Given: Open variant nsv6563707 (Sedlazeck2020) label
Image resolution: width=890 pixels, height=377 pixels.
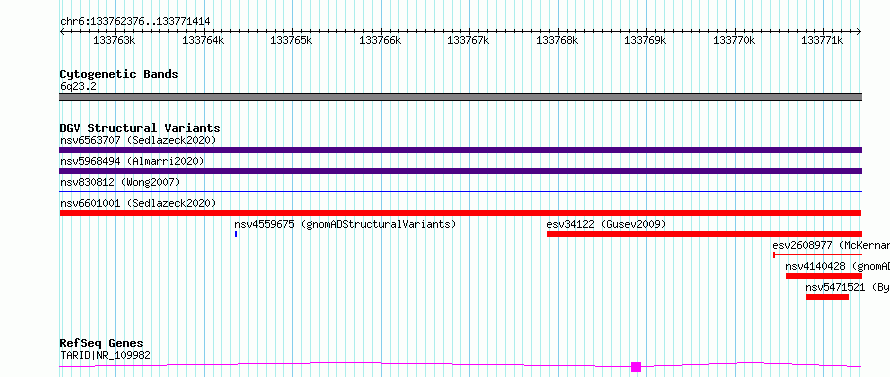Looking at the screenshot, I should (x=138, y=140).
